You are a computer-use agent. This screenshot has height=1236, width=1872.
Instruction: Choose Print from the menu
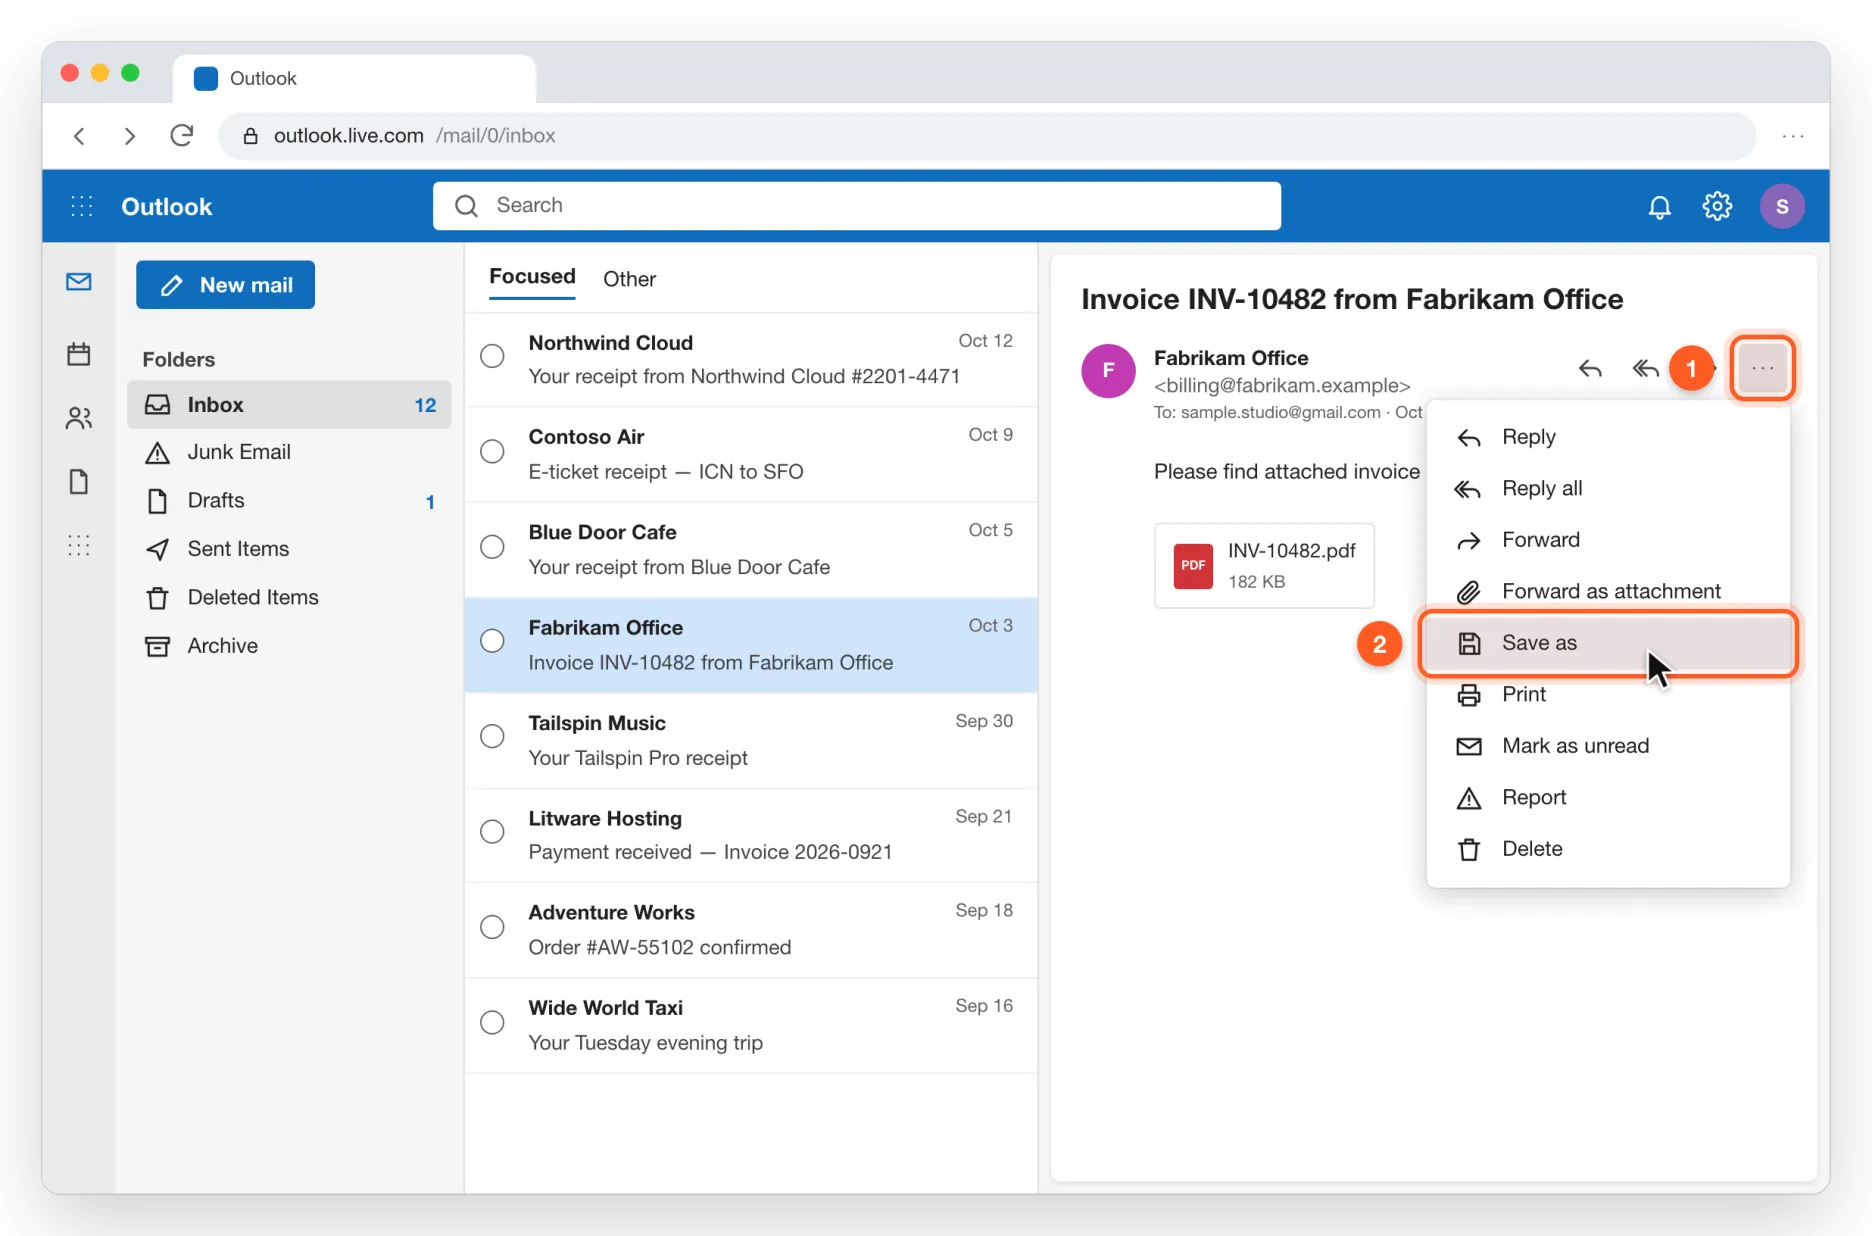(x=1608, y=694)
